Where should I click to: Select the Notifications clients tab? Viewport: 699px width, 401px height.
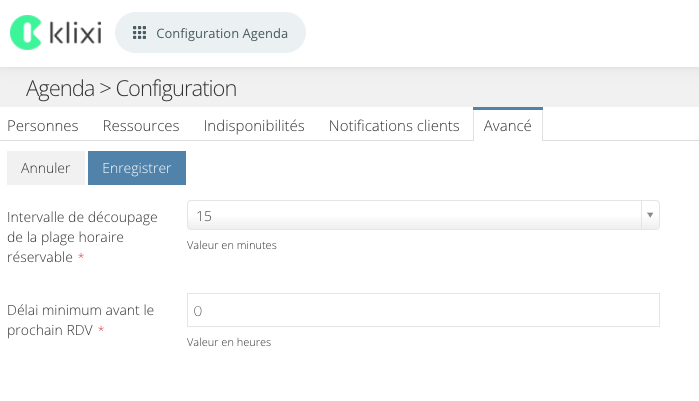pos(394,126)
